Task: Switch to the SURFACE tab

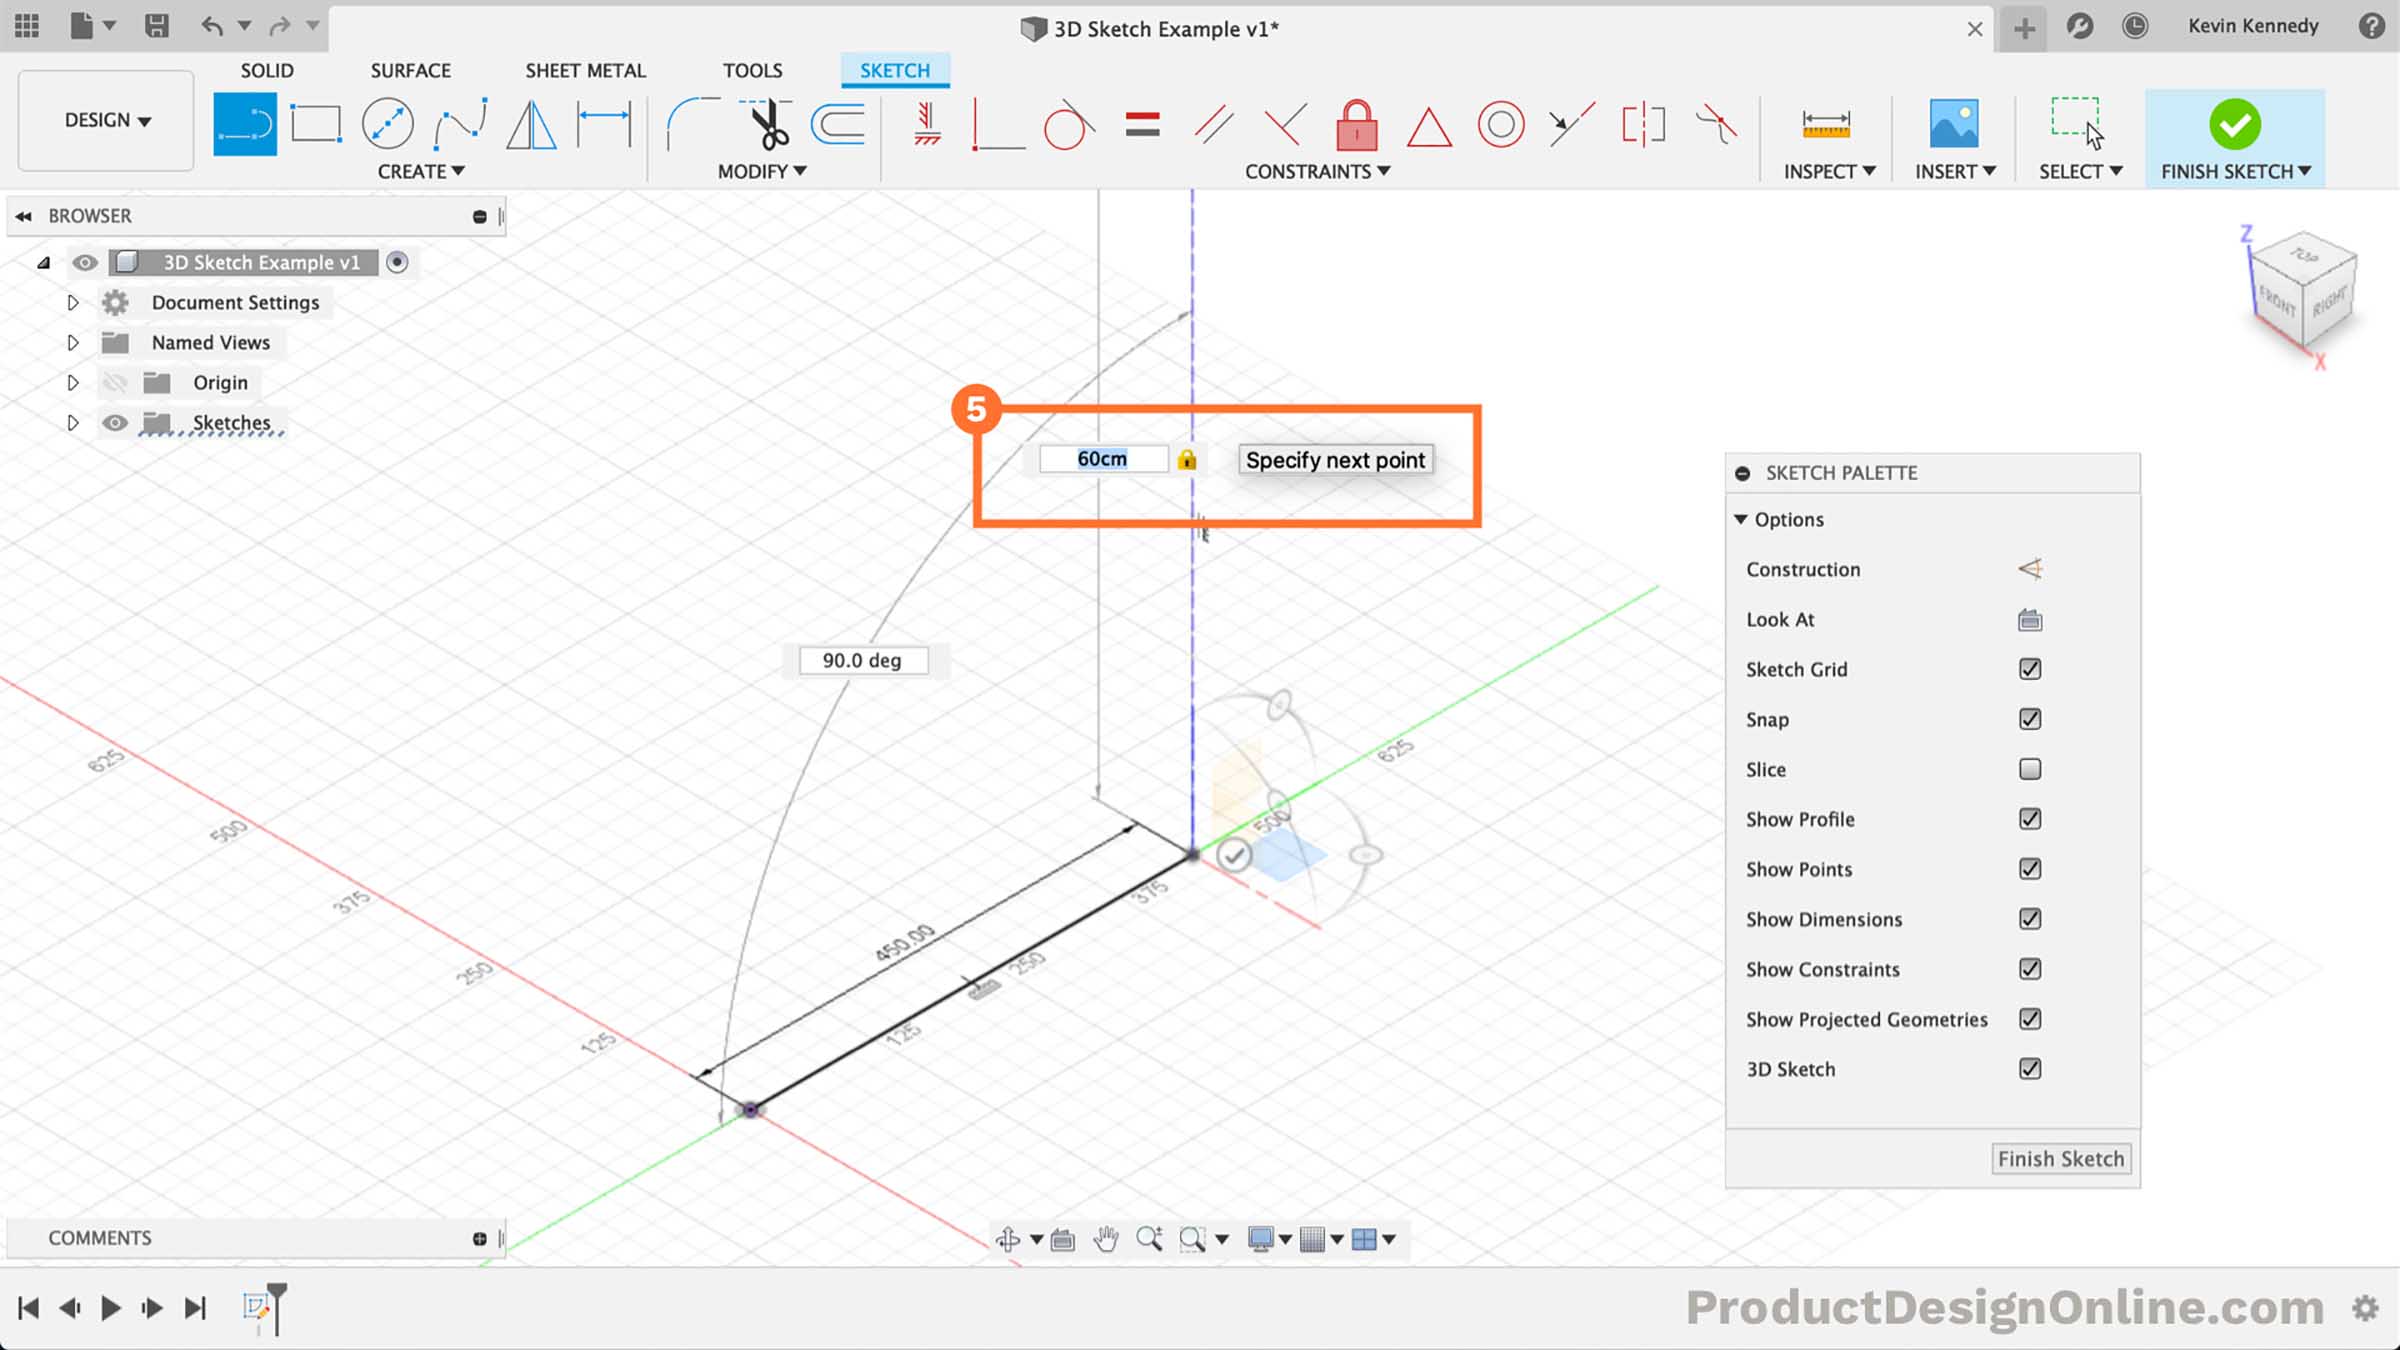Action: (410, 69)
